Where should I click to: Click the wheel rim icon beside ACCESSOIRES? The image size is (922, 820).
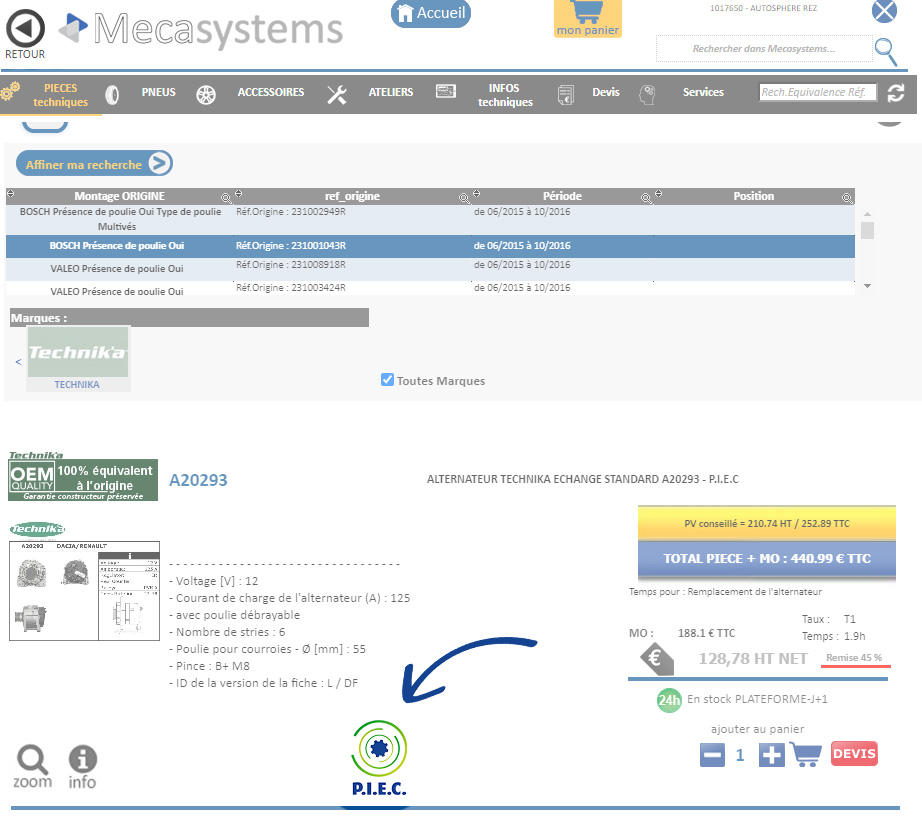coord(206,95)
